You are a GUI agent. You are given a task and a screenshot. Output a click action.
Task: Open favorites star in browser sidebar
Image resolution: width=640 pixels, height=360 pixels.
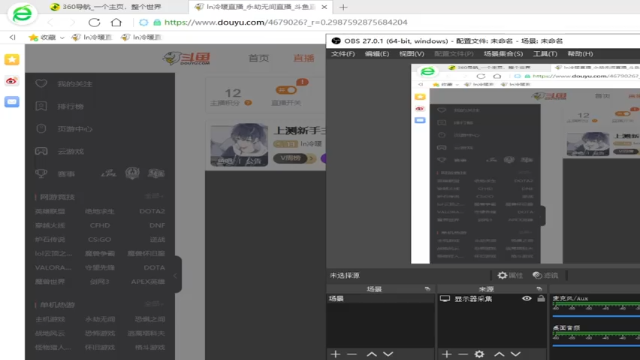coord(11,60)
